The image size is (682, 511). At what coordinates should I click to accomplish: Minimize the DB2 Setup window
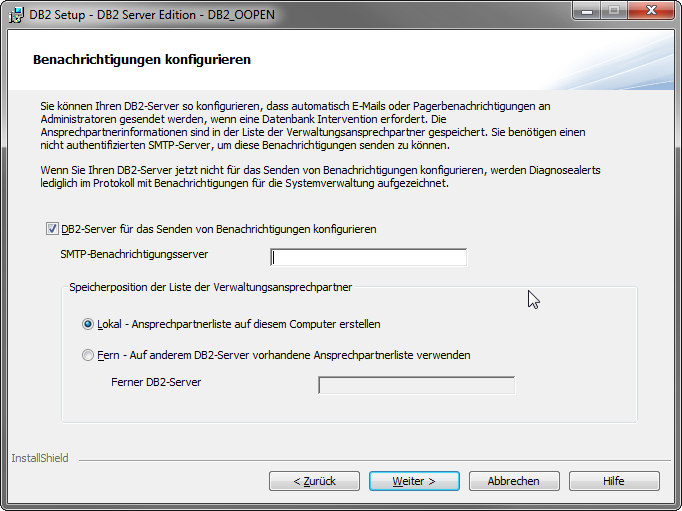point(587,11)
